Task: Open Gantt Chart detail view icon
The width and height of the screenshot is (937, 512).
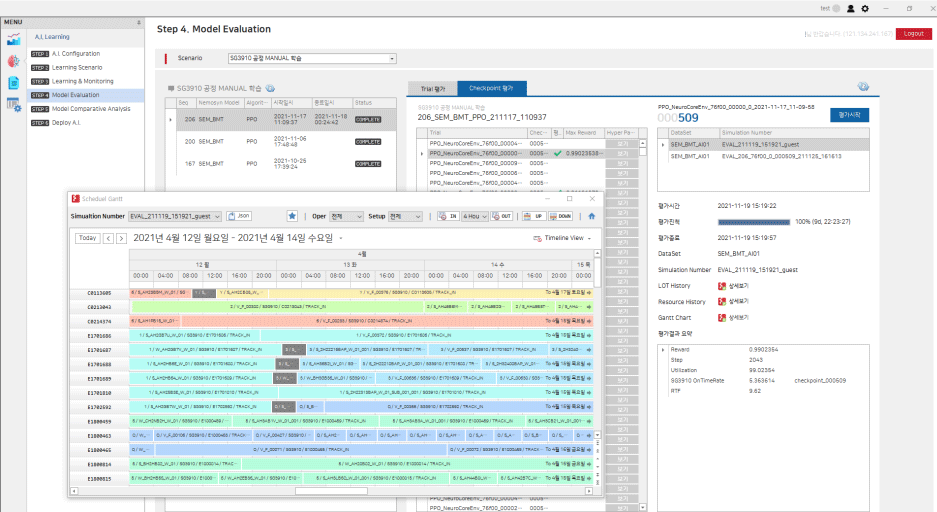Action: pos(722,316)
